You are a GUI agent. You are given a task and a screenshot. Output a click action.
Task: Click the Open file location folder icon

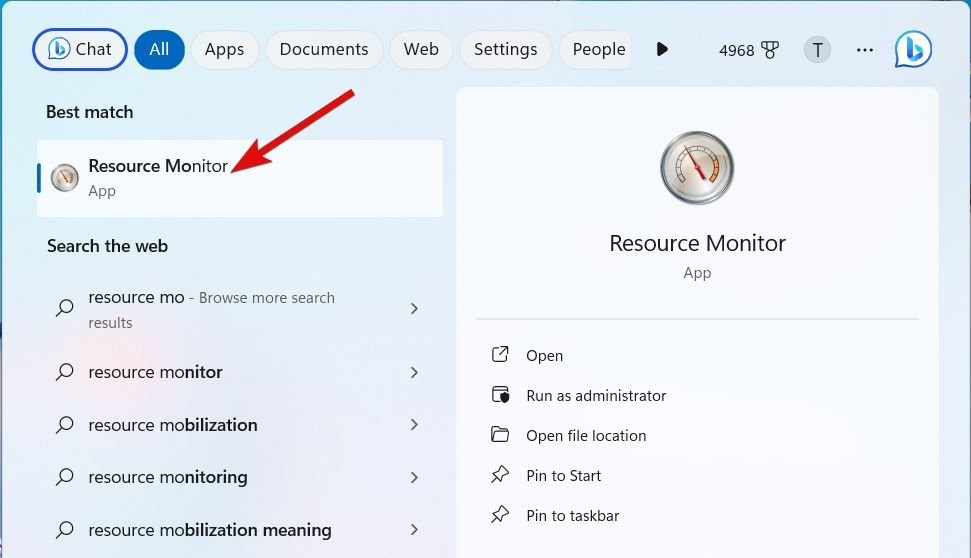pos(500,435)
